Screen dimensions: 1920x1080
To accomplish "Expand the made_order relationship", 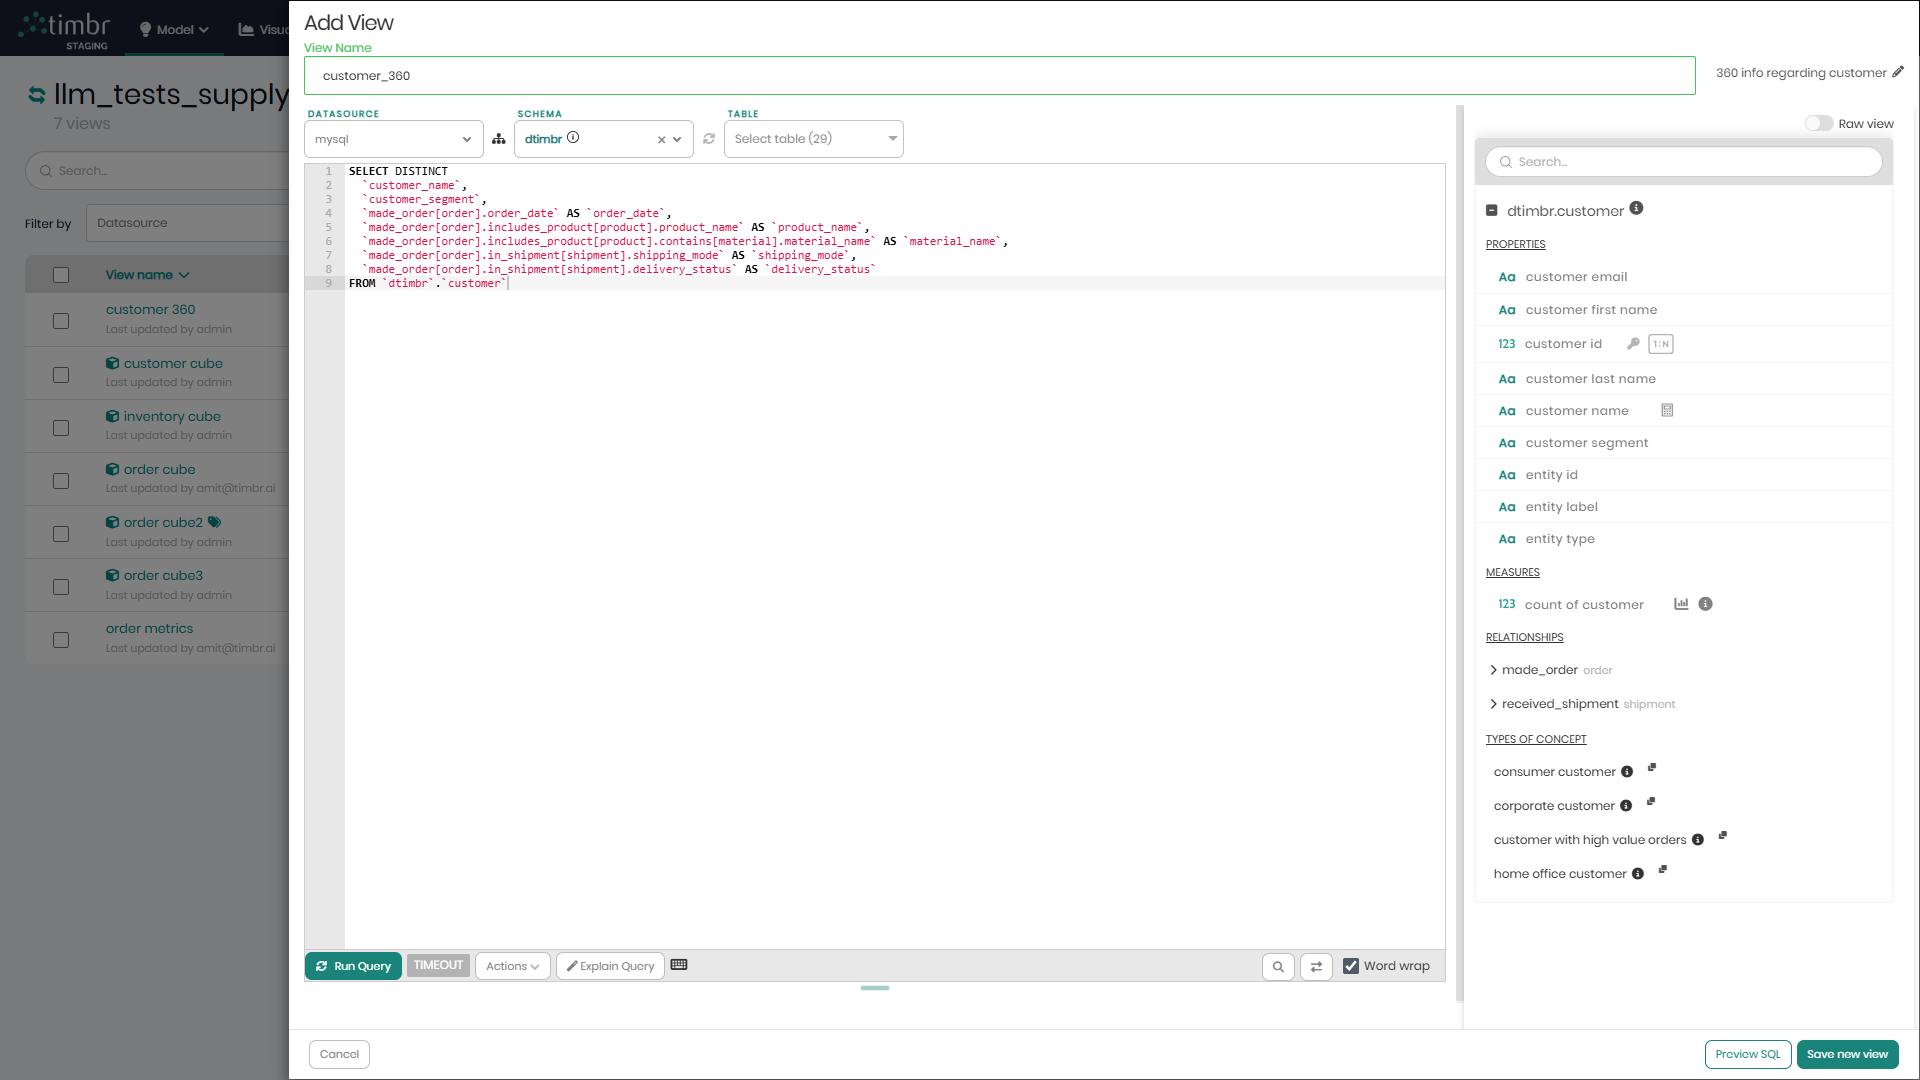I will 1494,670.
